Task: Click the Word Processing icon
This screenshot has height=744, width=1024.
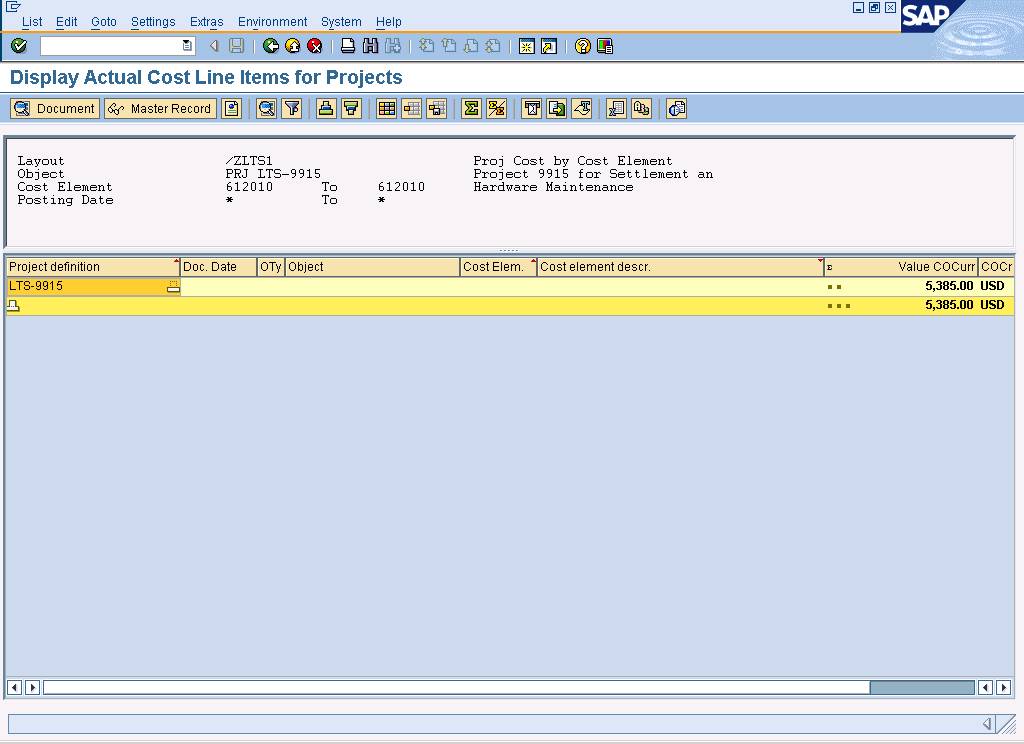Action: click(x=532, y=108)
